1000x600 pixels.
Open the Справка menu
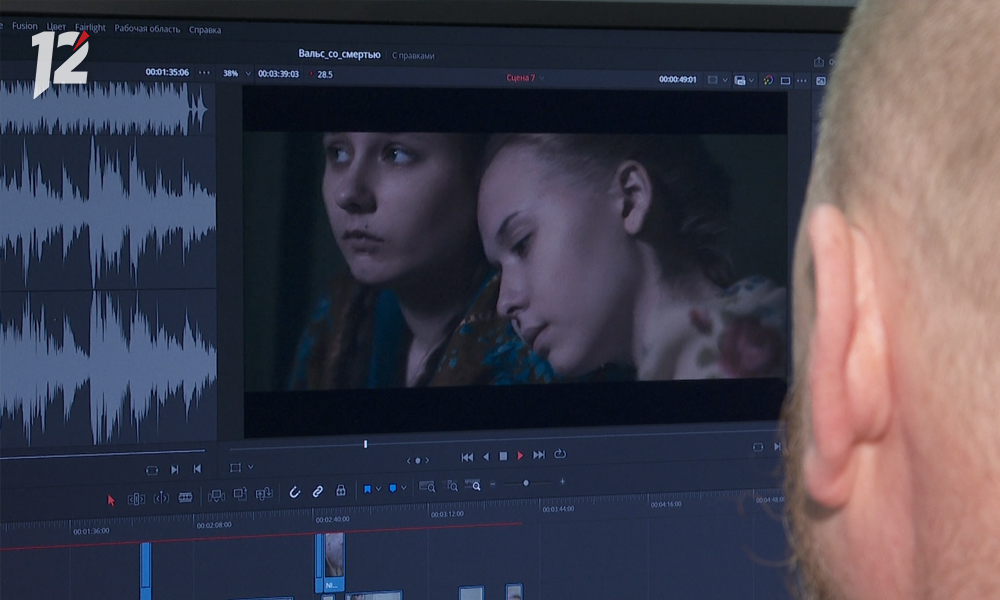click(x=205, y=29)
